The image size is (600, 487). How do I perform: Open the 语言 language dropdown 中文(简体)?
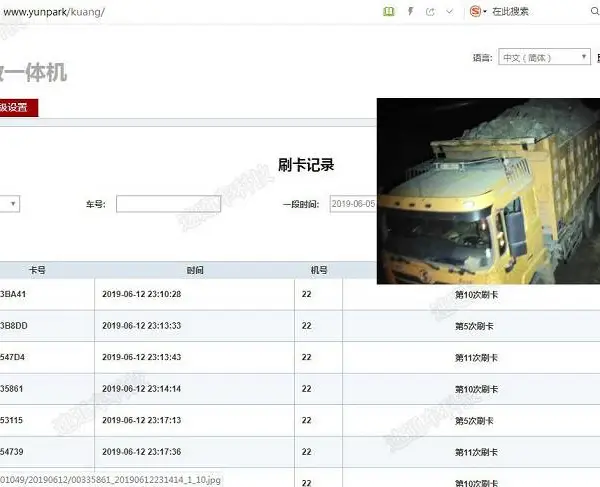pyautogui.click(x=544, y=57)
